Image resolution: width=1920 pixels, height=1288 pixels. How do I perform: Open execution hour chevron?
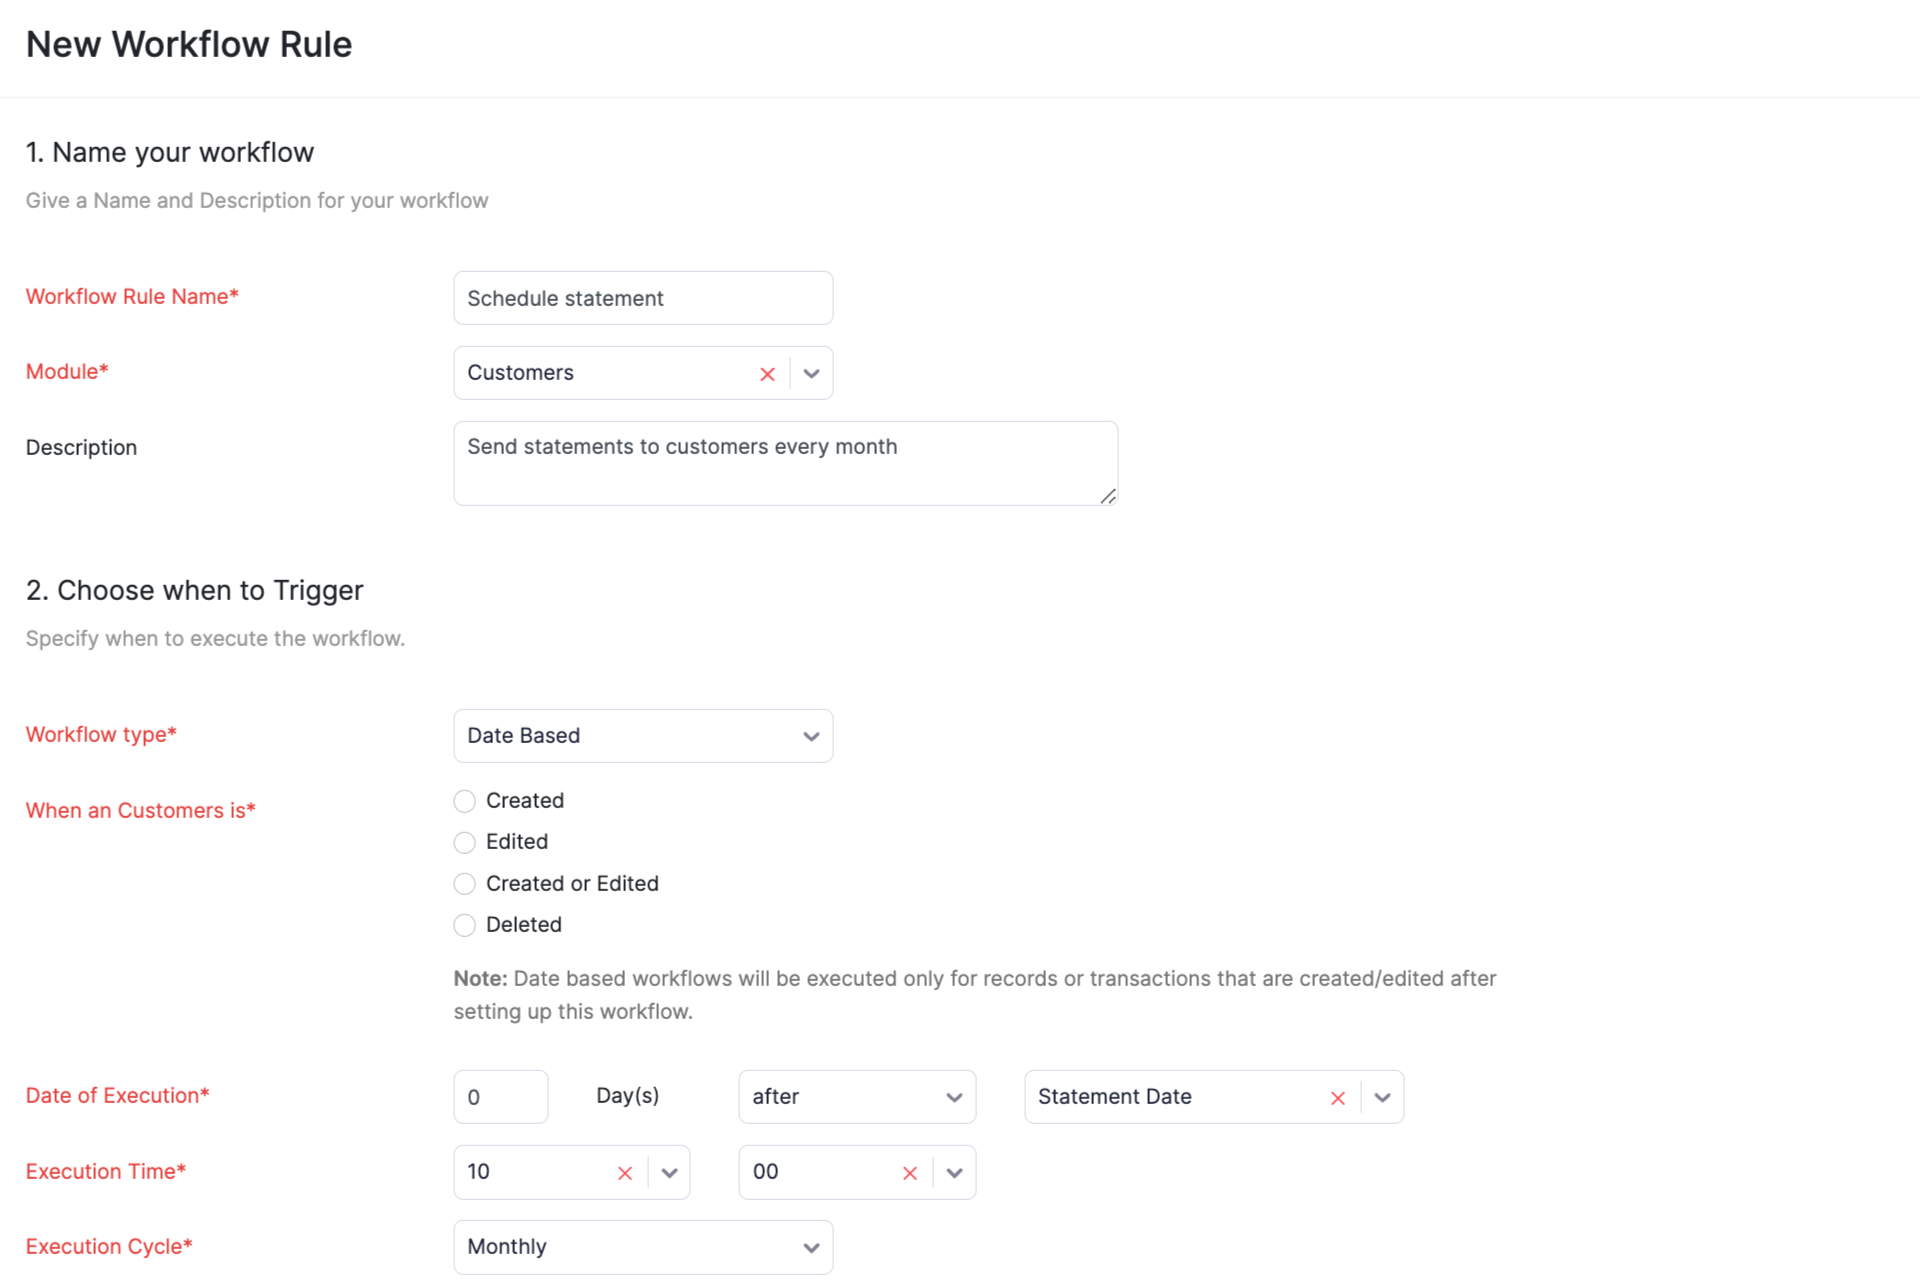pos(669,1173)
